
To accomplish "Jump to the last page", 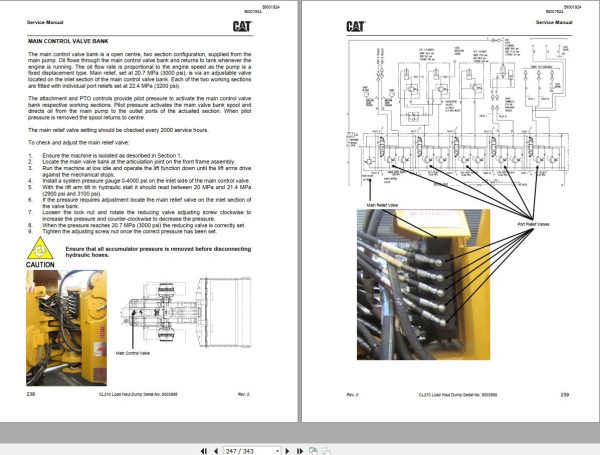I will click(300, 451).
